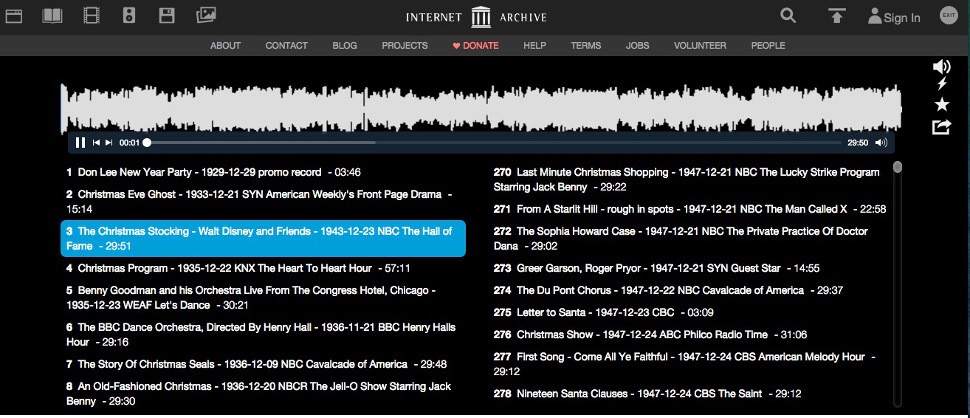
Task: Click the playlist vertical scrollbar
Action: (x=898, y=284)
